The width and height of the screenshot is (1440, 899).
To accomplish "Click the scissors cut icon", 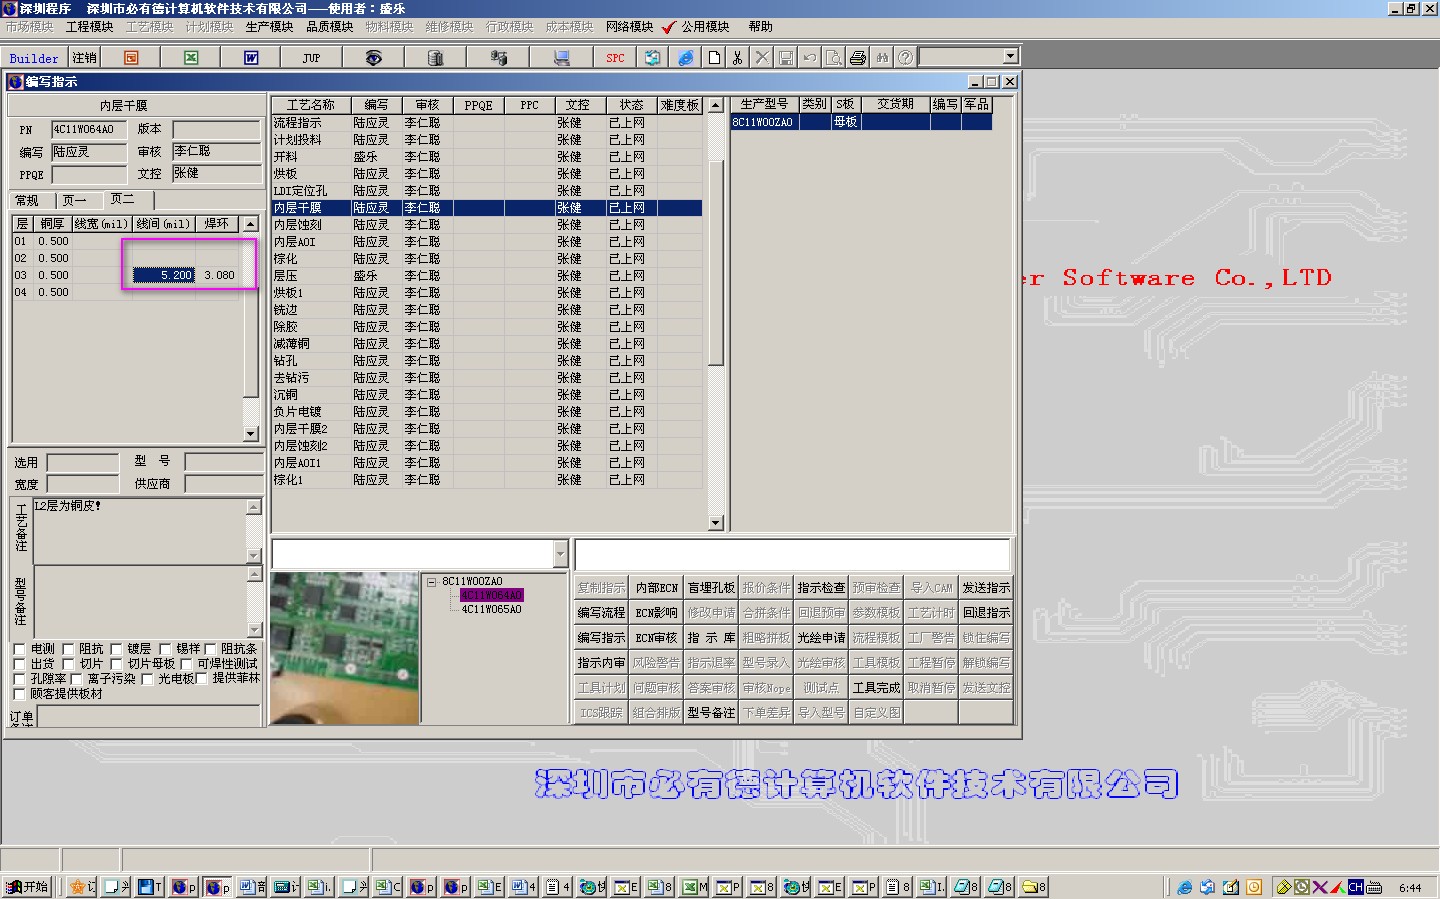I will click(738, 58).
